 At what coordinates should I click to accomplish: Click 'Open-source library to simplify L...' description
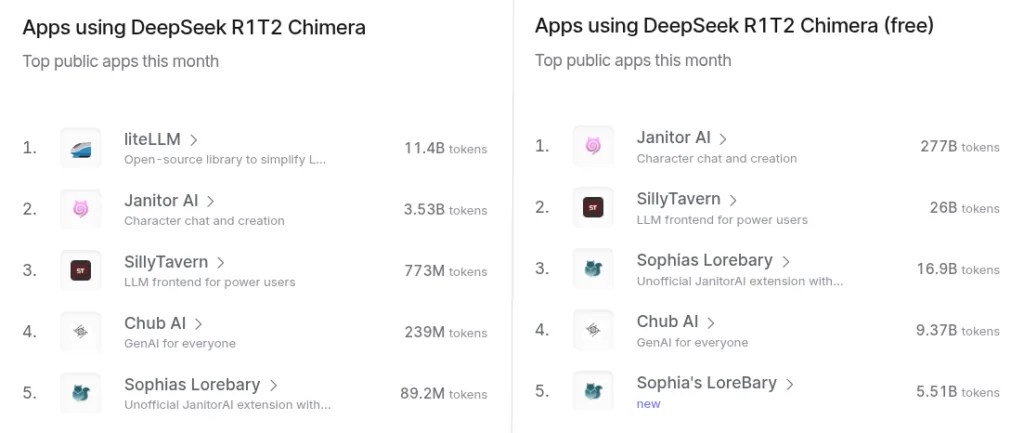tap(225, 159)
